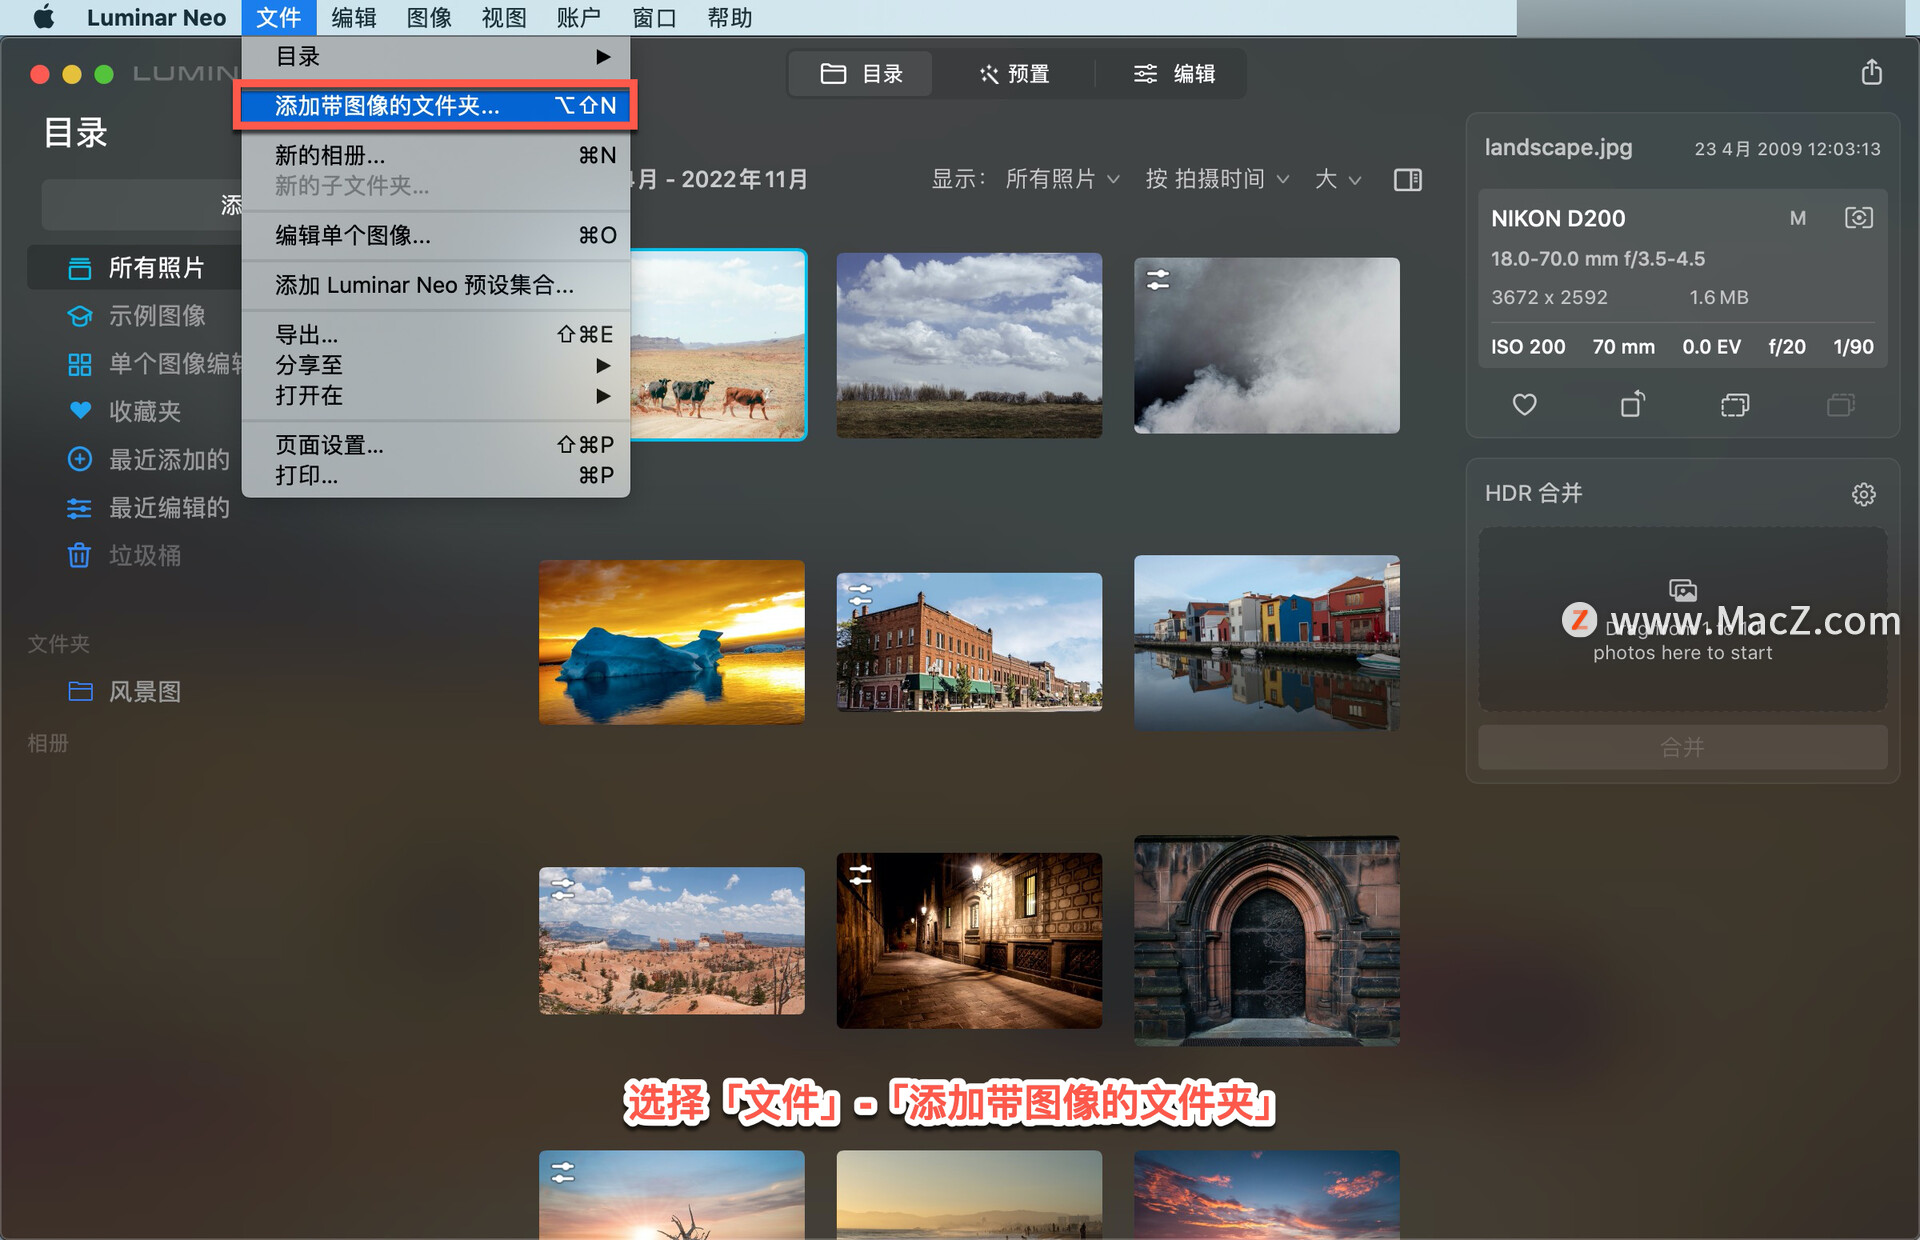
Task: Open the 帮助 menu
Action: [x=730, y=17]
